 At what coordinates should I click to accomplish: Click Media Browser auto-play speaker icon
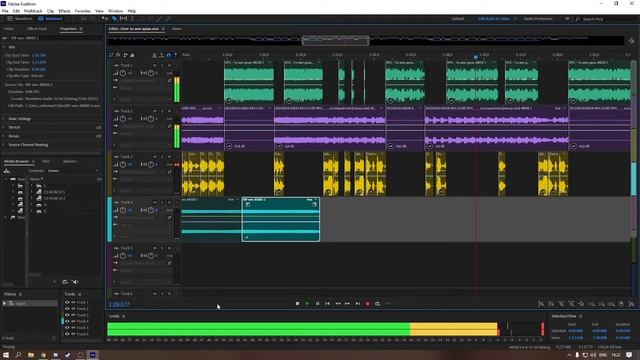pos(75,282)
